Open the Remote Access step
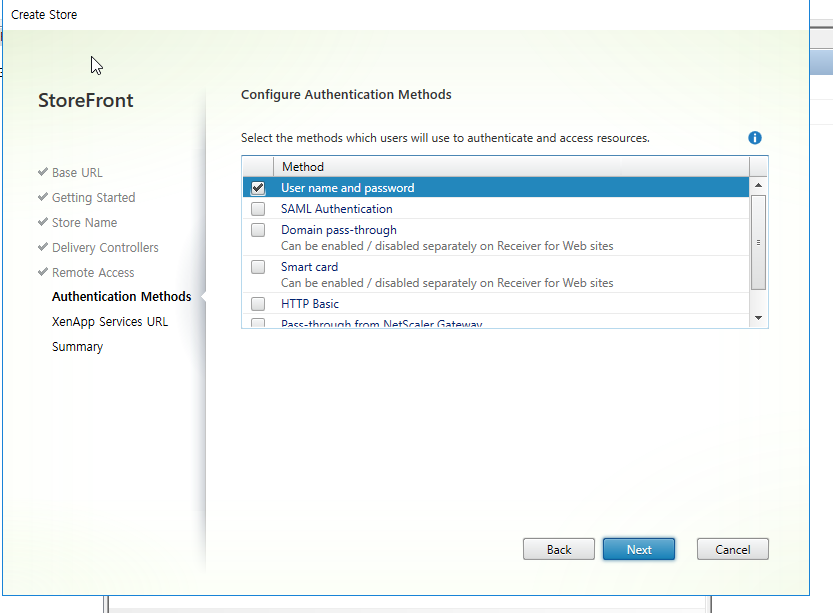The image size is (833, 613). (93, 273)
